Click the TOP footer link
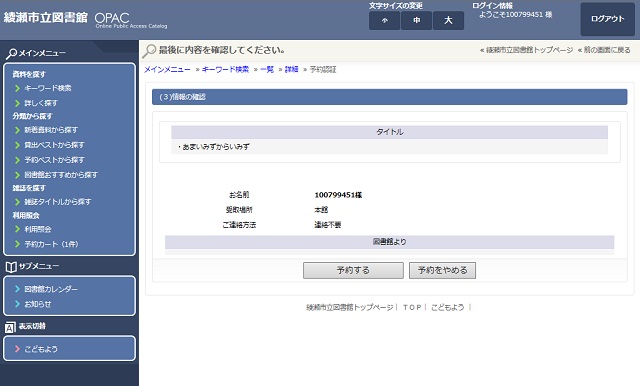Image resolution: width=640 pixels, height=386 pixels. [x=412, y=307]
